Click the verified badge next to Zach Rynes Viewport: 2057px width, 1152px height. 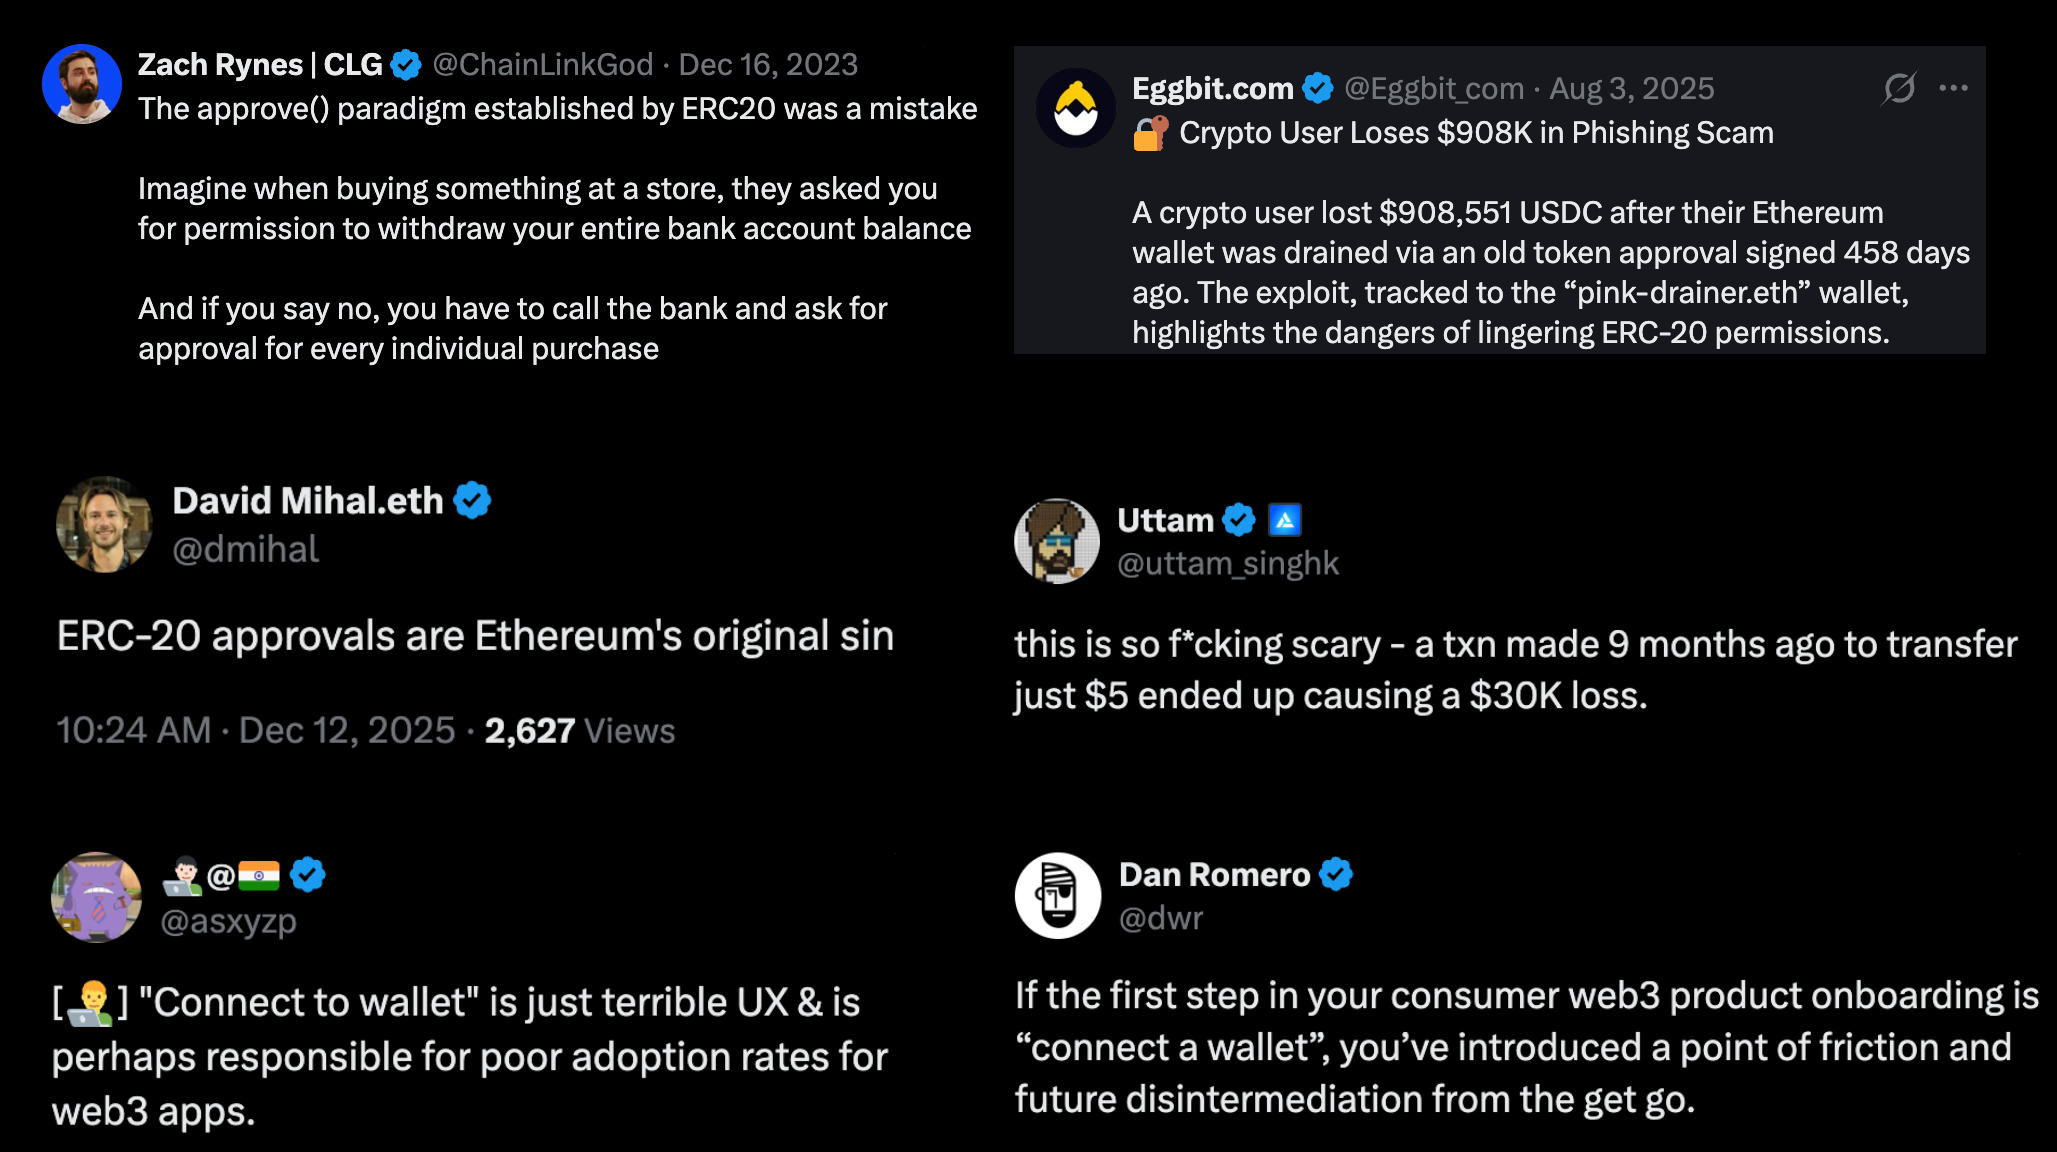[x=404, y=64]
